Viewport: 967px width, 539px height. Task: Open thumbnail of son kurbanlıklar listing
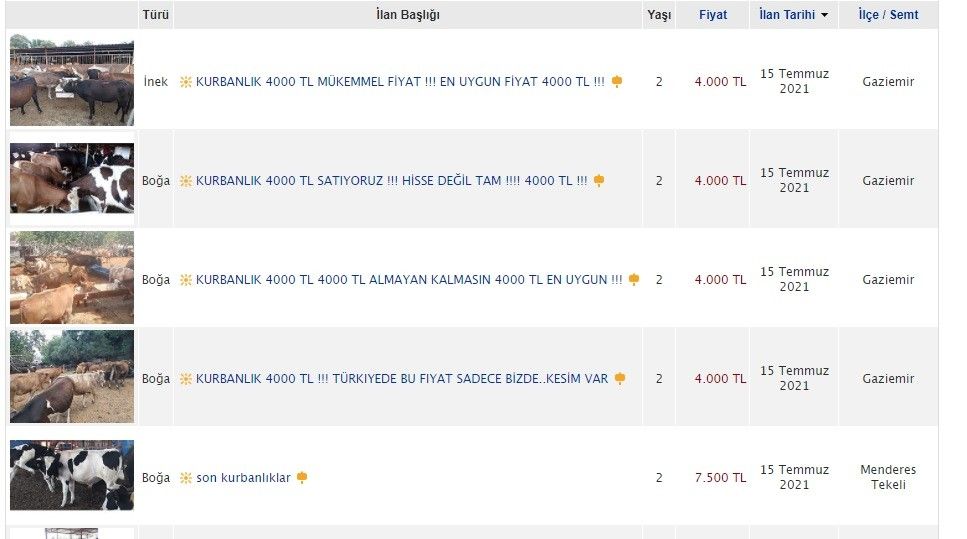point(72,476)
